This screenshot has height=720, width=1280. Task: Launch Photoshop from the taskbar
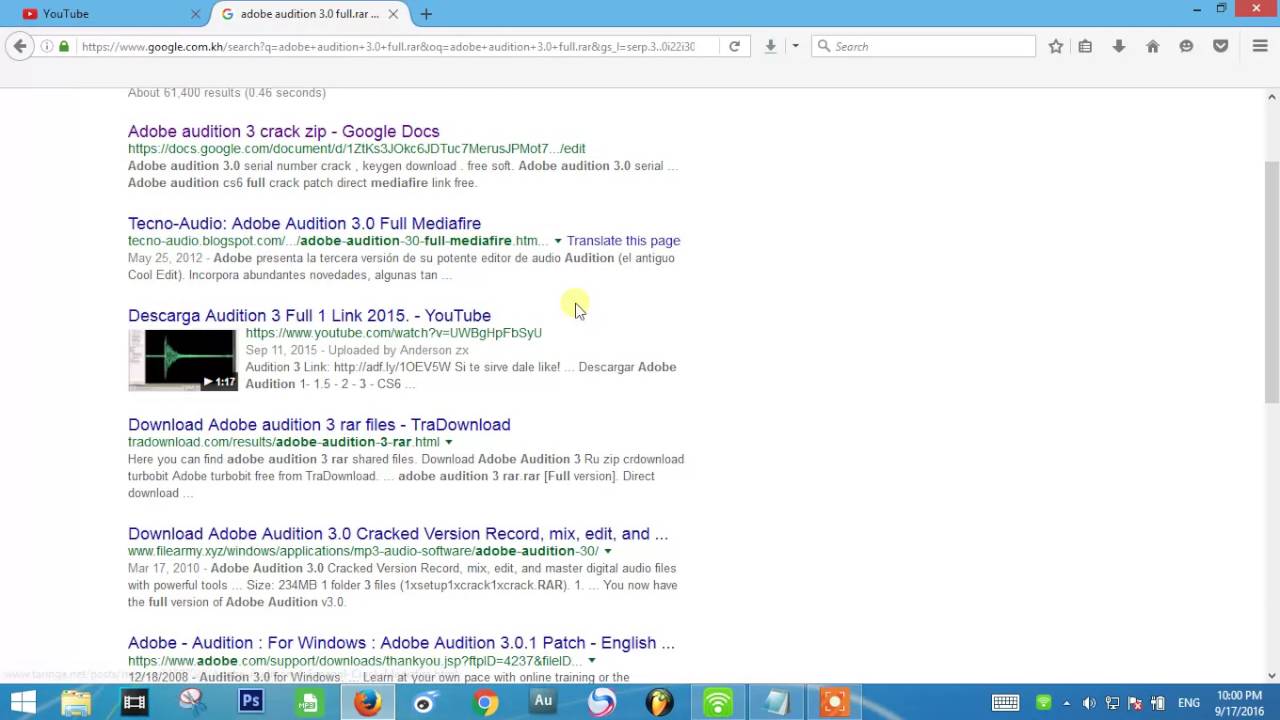tap(251, 702)
